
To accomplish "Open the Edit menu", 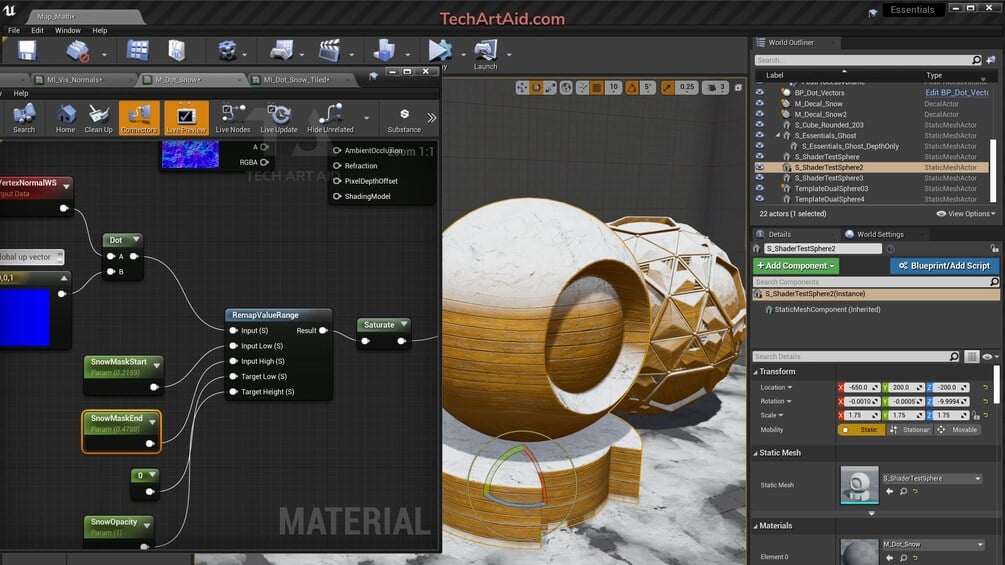I will tap(38, 30).
